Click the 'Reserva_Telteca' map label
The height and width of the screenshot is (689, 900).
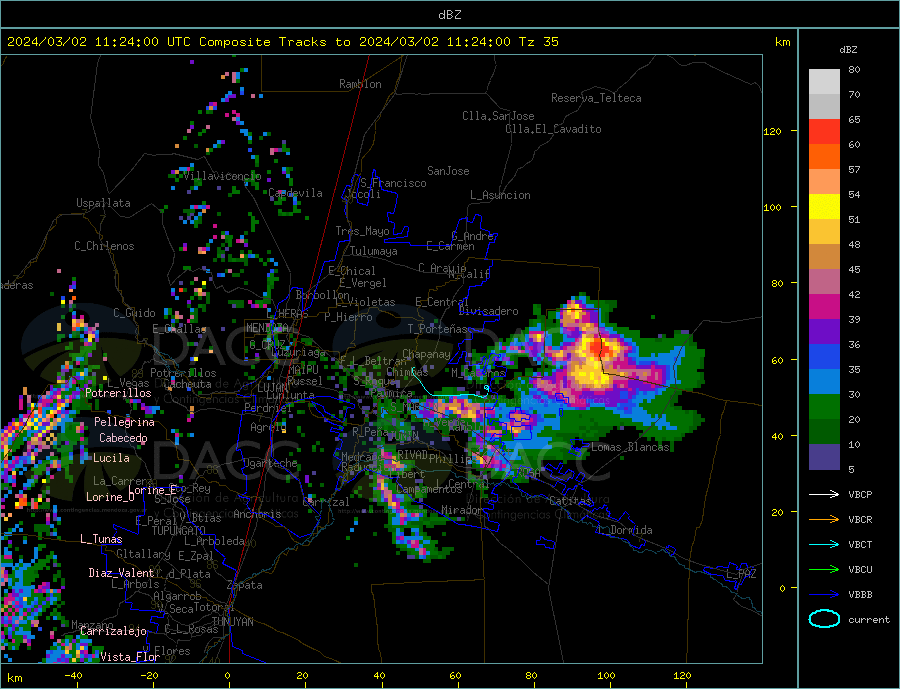[596, 98]
